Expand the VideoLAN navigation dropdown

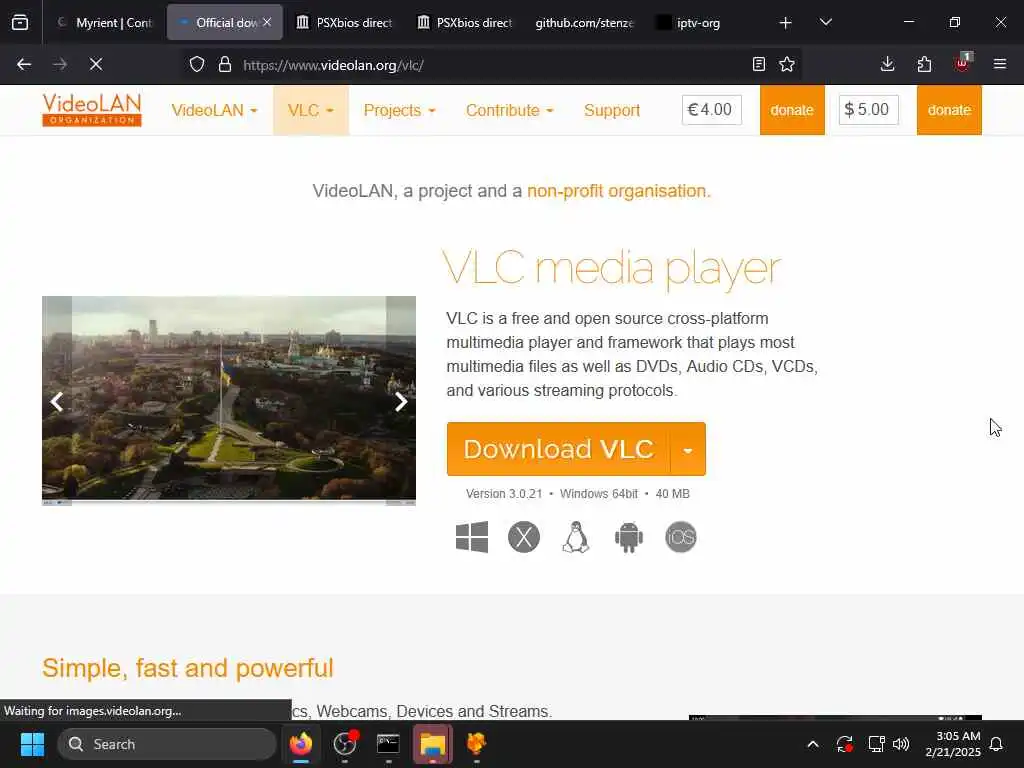(x=214, y=110)
